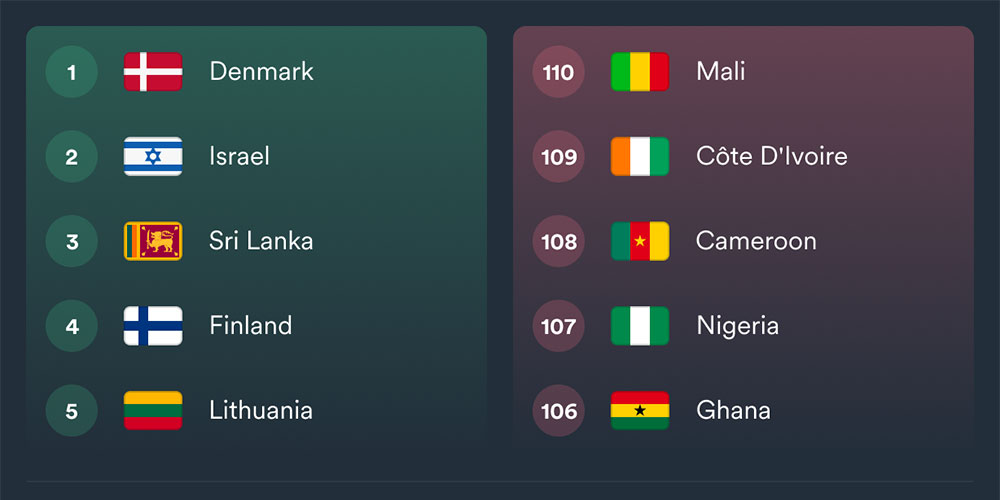The width and height of the screenshot is (1000, 500).
Task: Click the Nigeria country name
Action: click(737, 326)
